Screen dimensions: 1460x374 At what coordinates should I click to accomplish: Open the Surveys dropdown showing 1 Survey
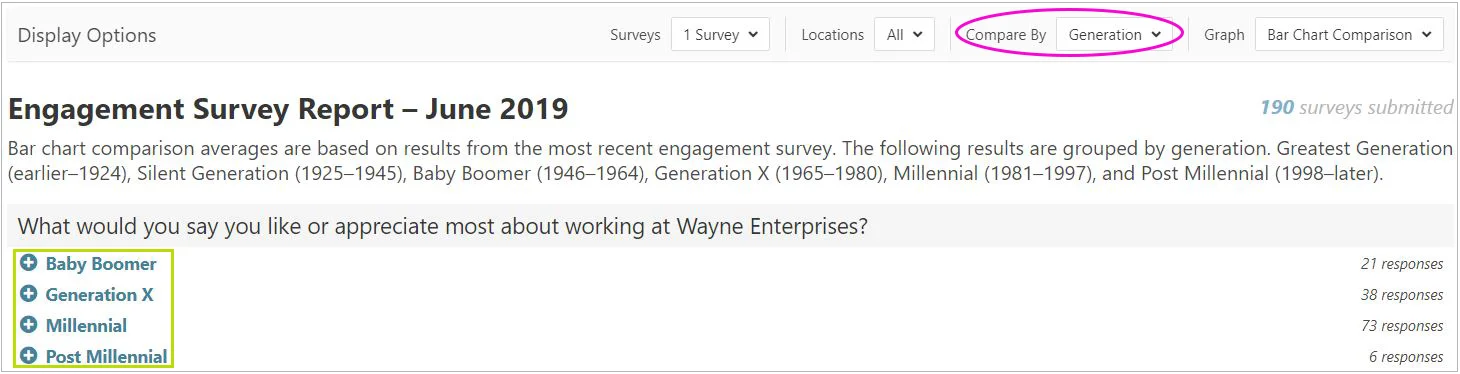(720, 34)
